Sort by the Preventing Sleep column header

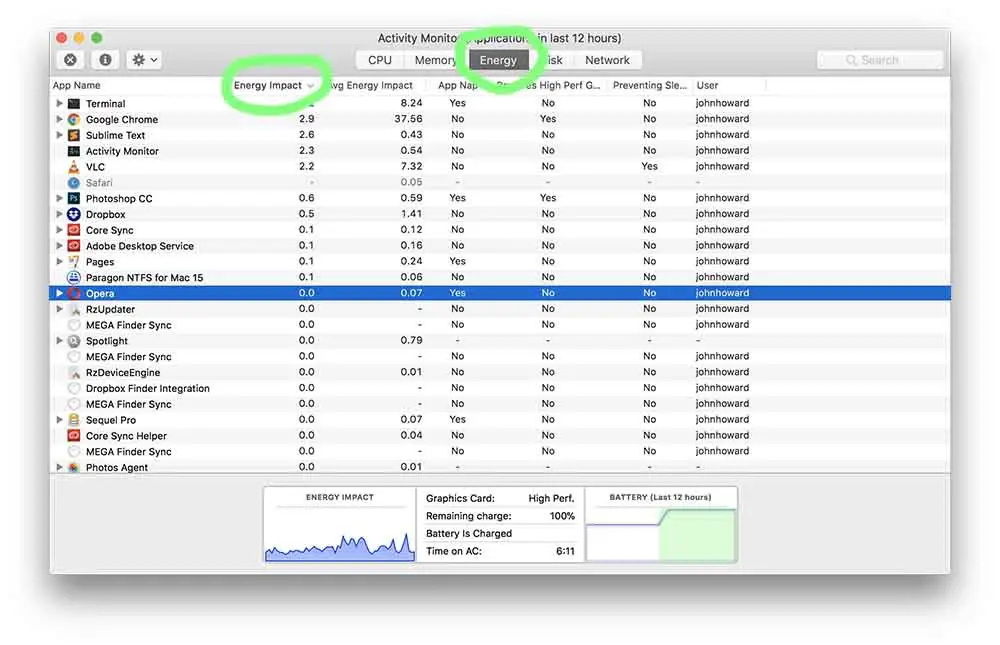tap(650, 85)
